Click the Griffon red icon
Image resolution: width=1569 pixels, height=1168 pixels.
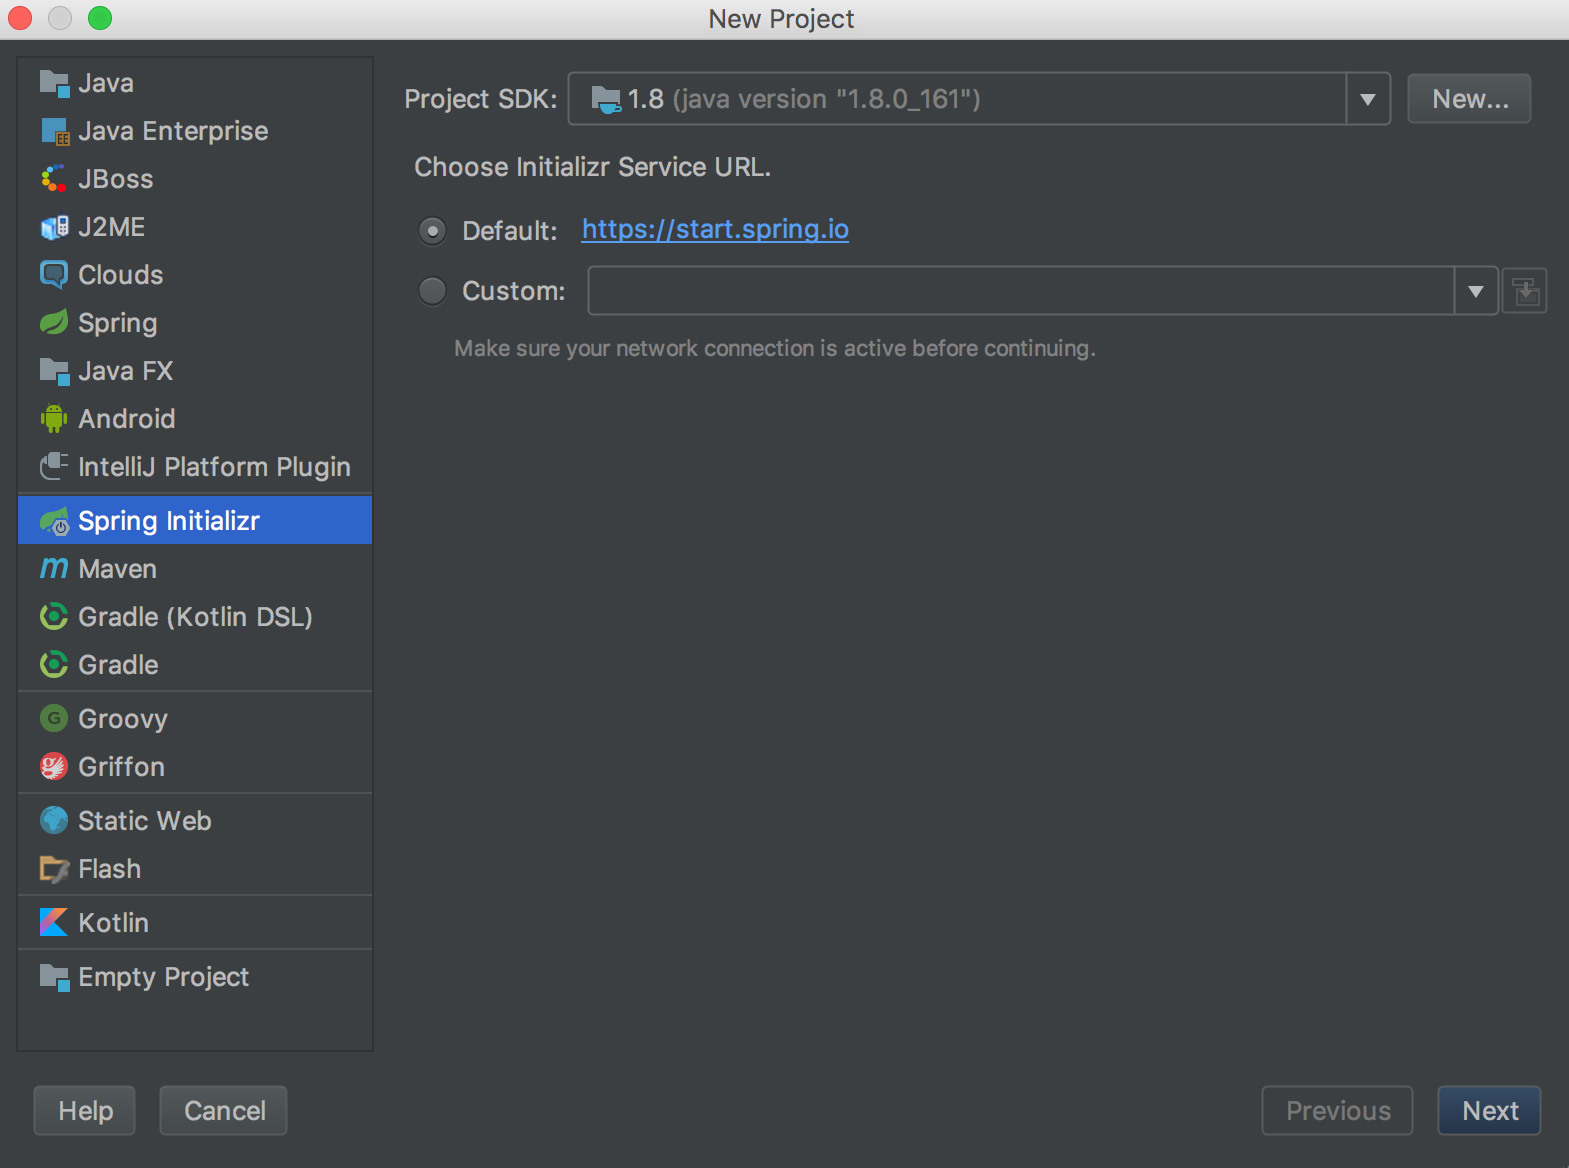(x=54, y=766)
